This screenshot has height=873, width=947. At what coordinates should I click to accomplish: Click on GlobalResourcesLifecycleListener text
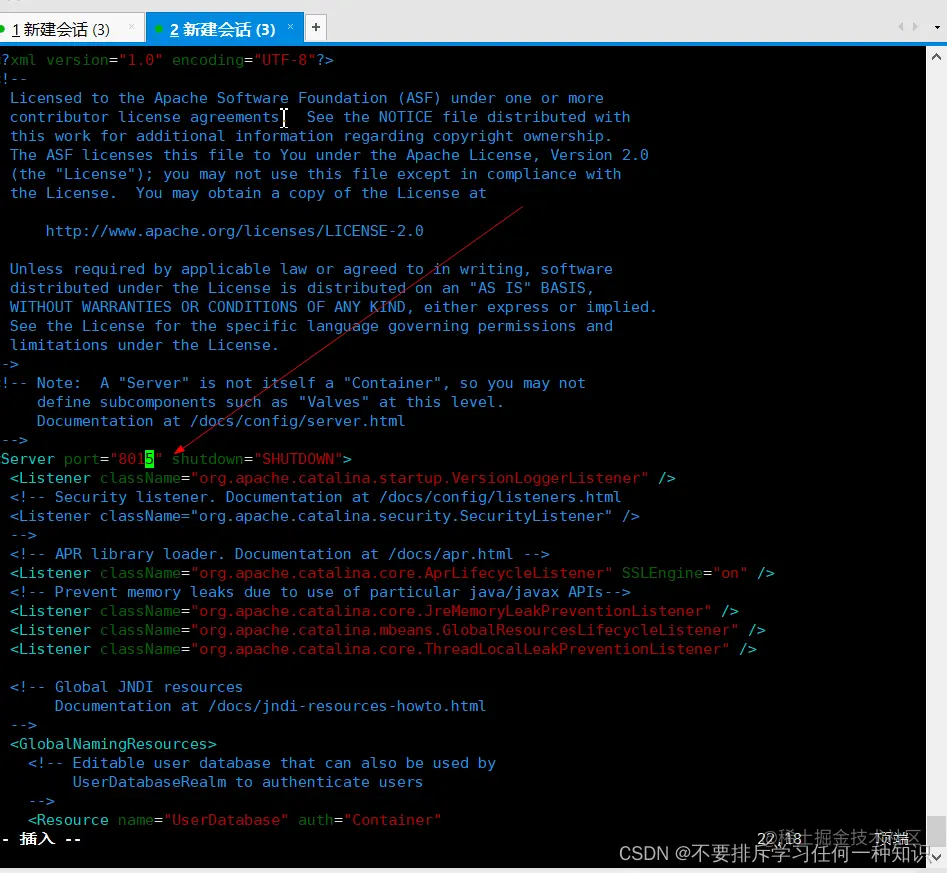[586, 630]
